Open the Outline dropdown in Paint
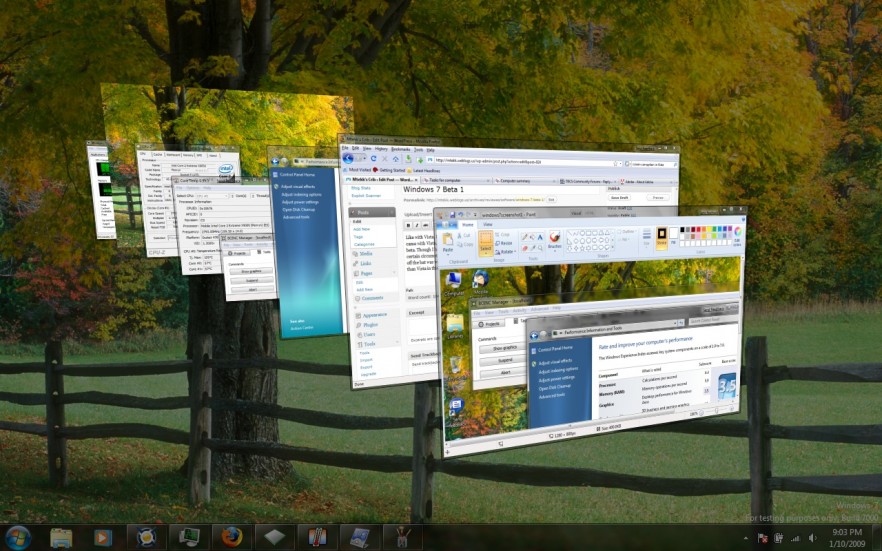This screenshot has height=551, width=882. point(627,232)
